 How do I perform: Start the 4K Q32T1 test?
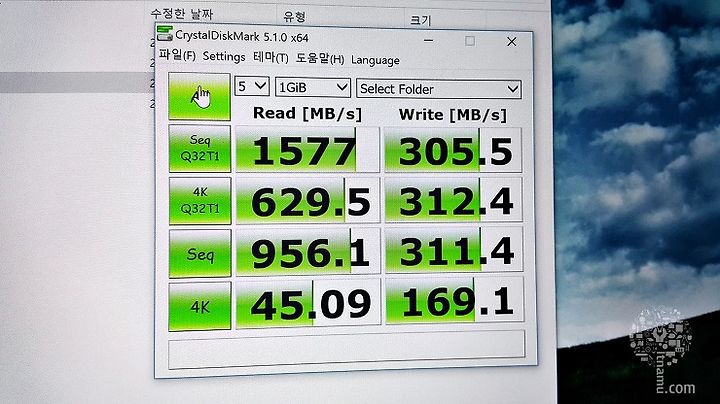pyautogui.click(x=200, y=201)
